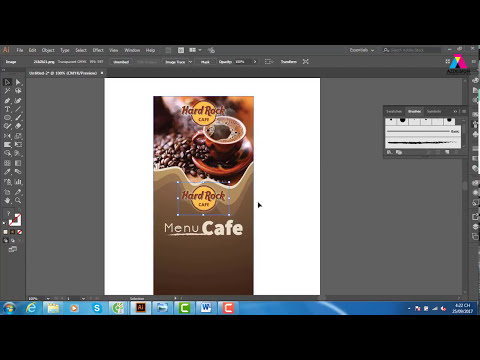Activate the Type tool
Screen dimensions: 480x360
7,109
